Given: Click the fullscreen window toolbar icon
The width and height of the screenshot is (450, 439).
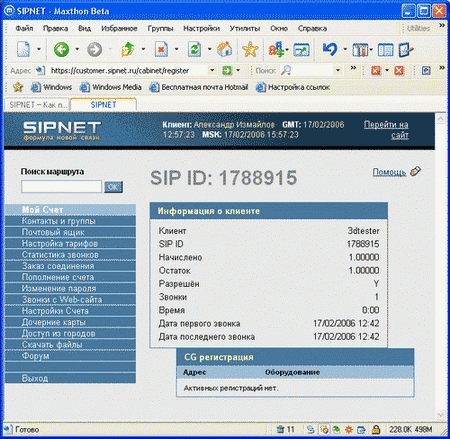Looking at the screenshot, I should click(x=301, y=50).
